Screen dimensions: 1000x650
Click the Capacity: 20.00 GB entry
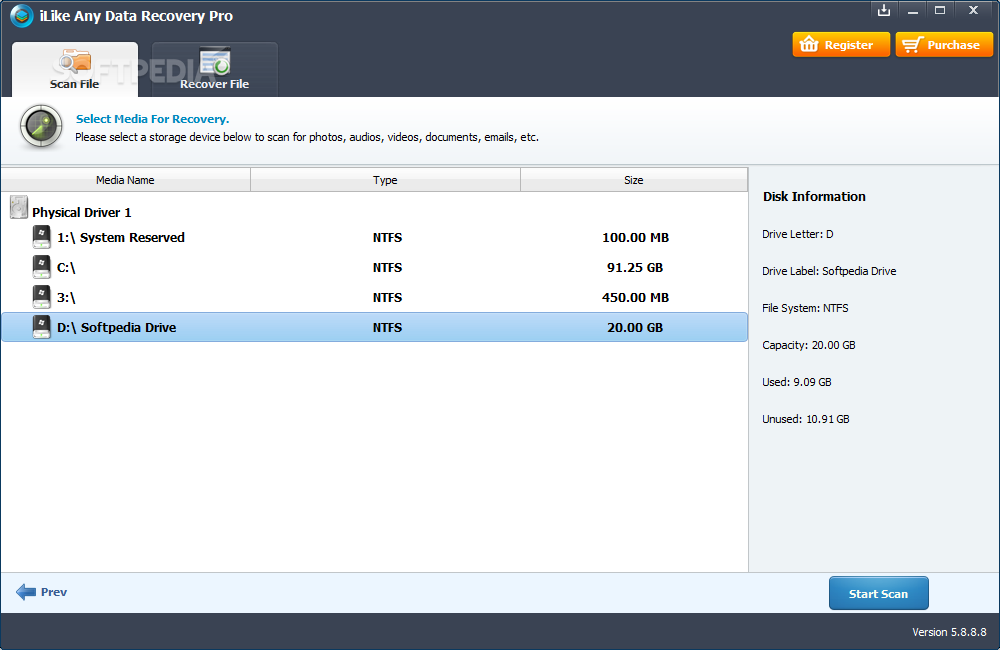[809, 345]
